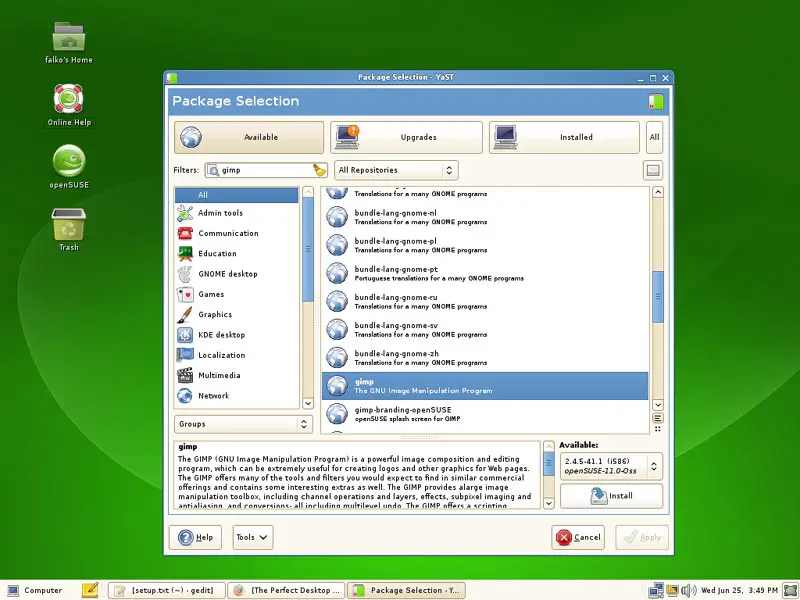Select the bundle-lang-gnome-pt package row
Screen dimensions: 800x600
point(485,273)
